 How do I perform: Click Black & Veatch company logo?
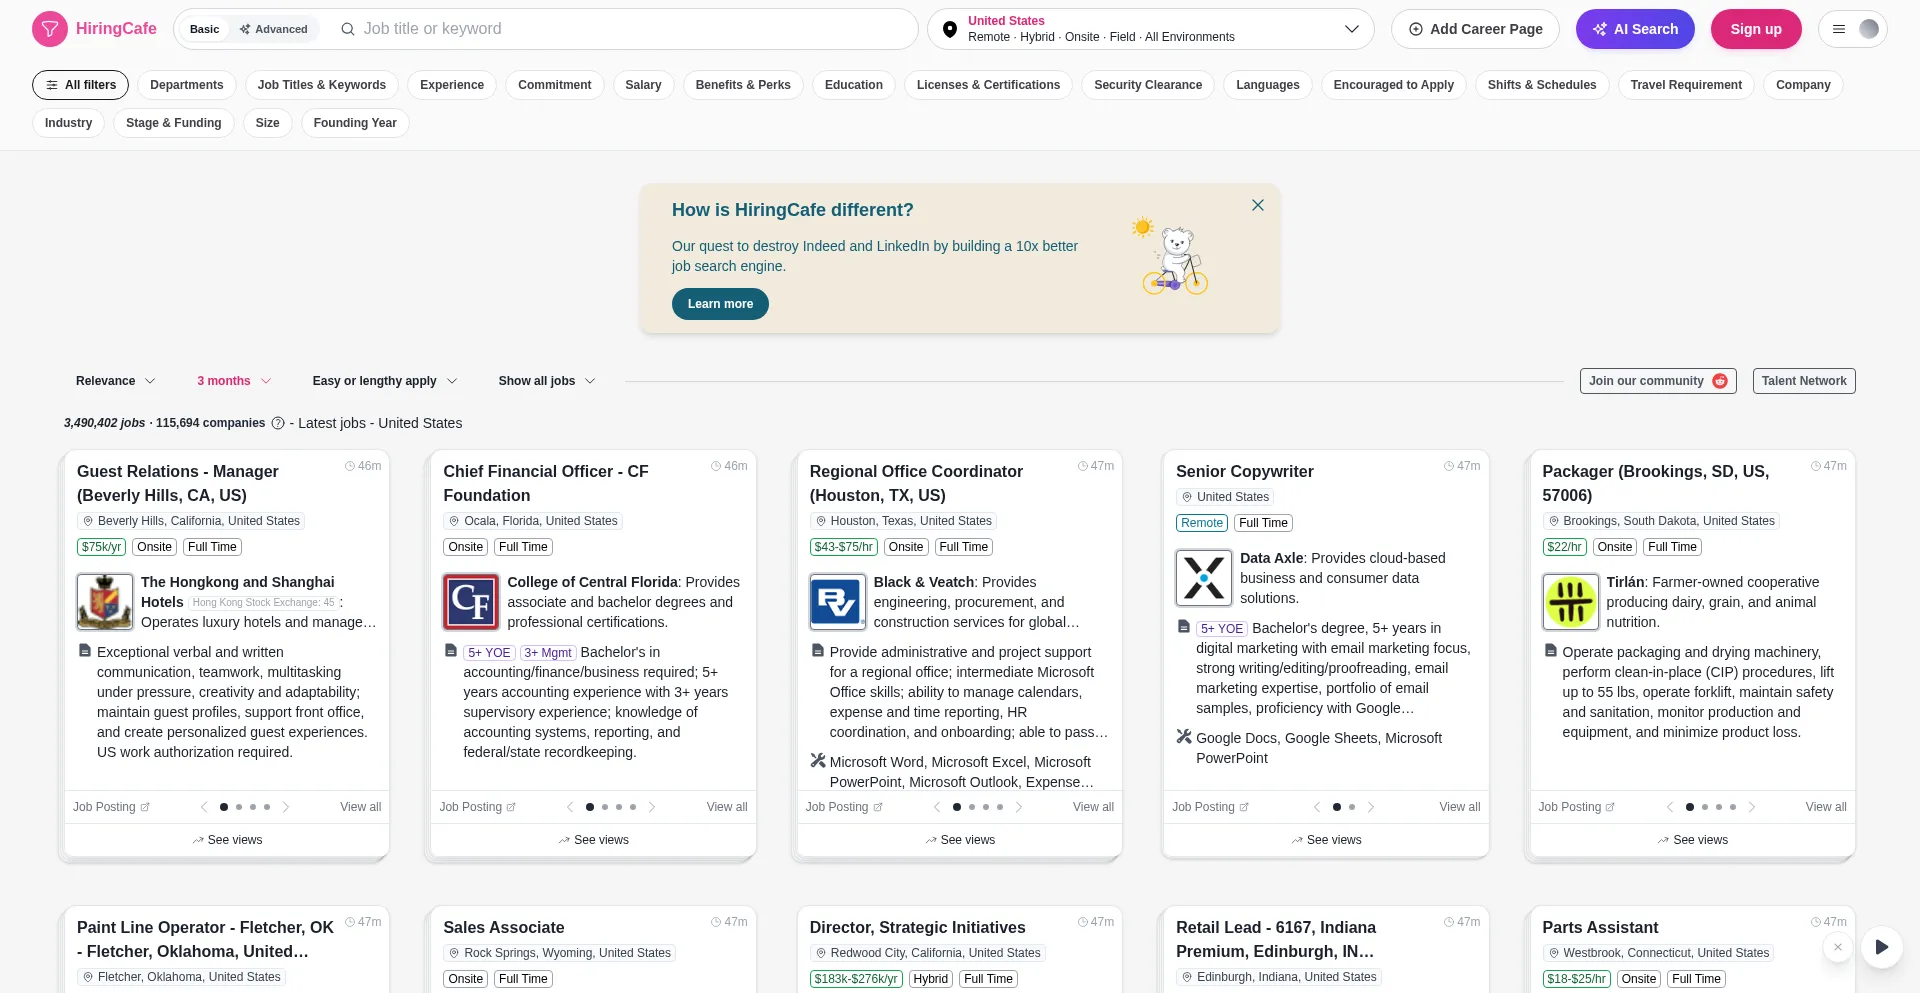(837, 602)
